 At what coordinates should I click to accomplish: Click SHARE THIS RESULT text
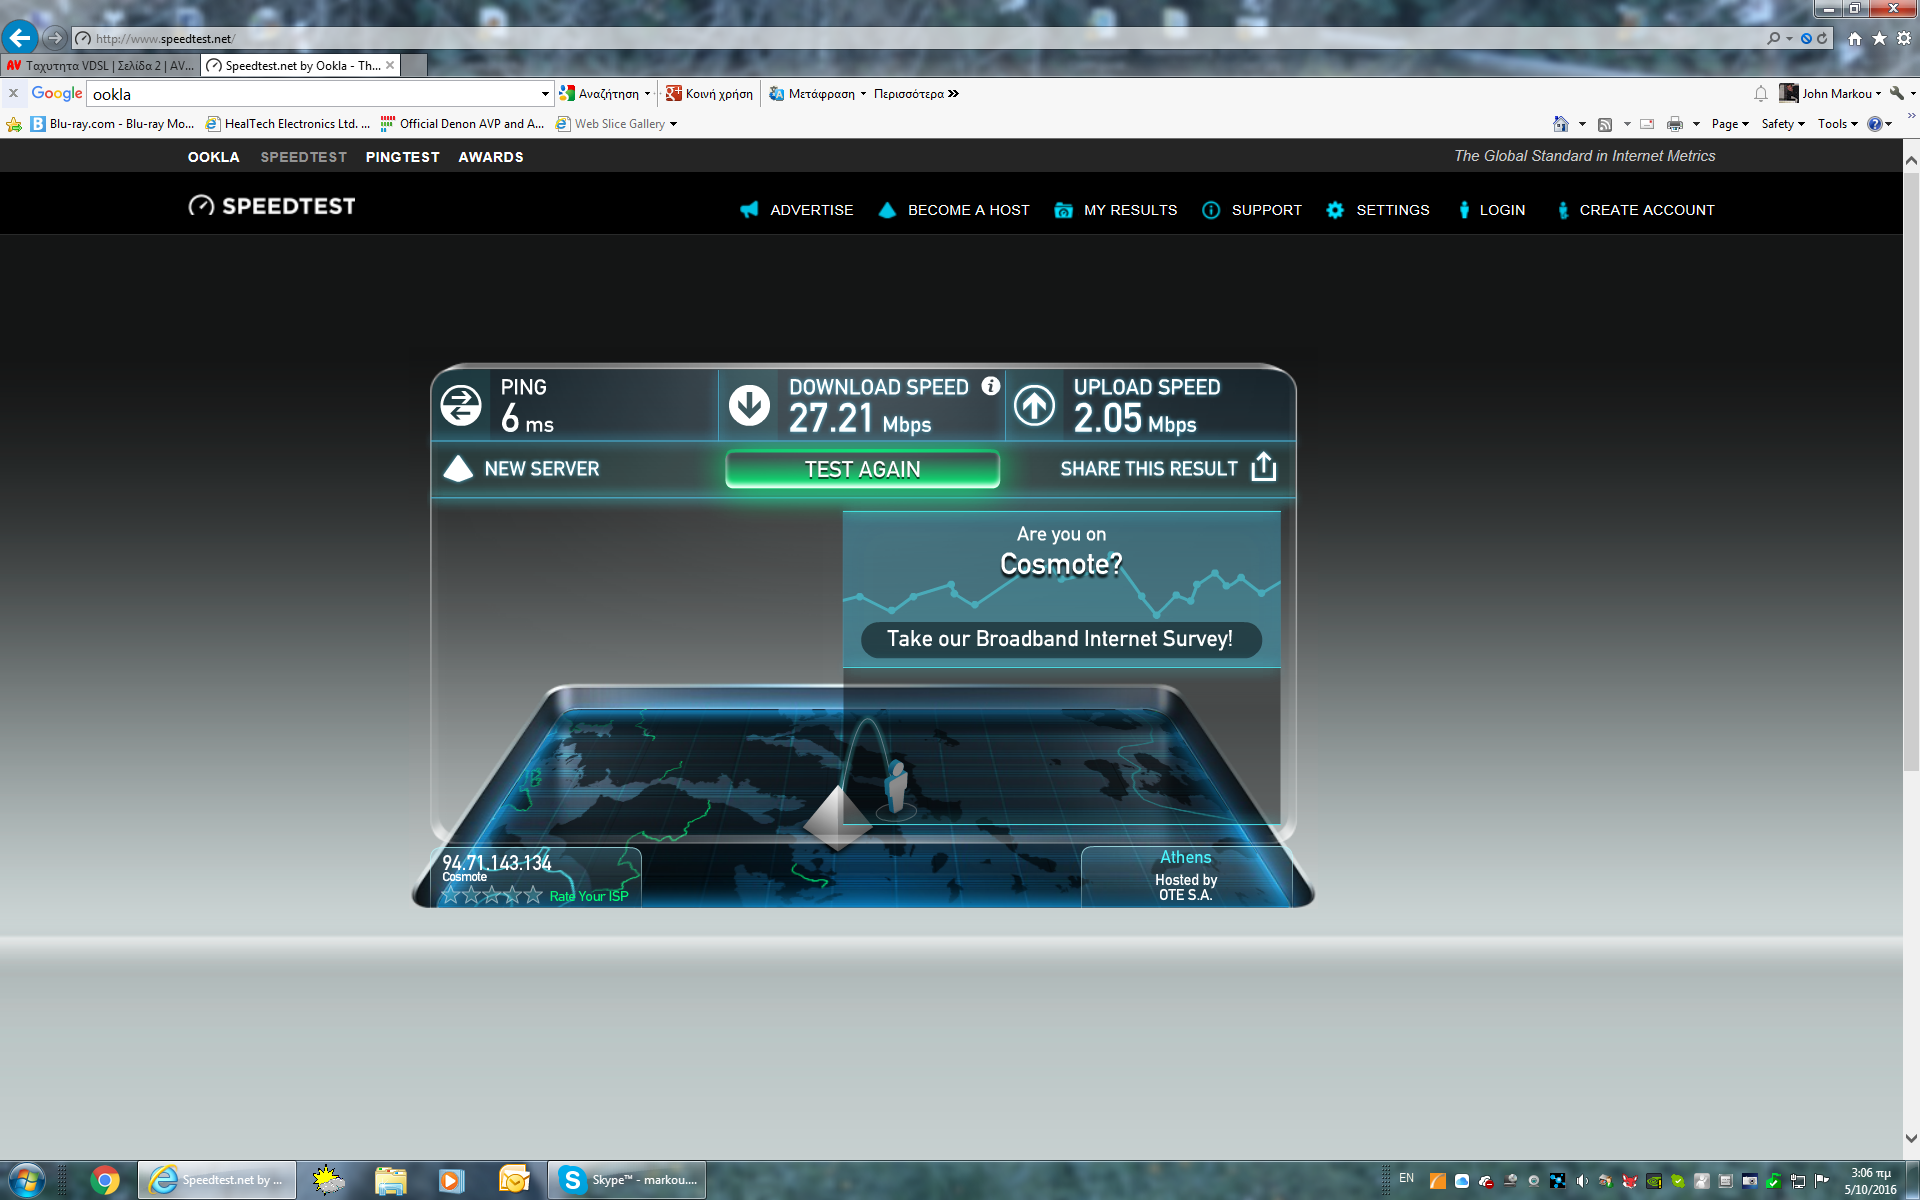pyautogui.click(x=1149, y=469)
